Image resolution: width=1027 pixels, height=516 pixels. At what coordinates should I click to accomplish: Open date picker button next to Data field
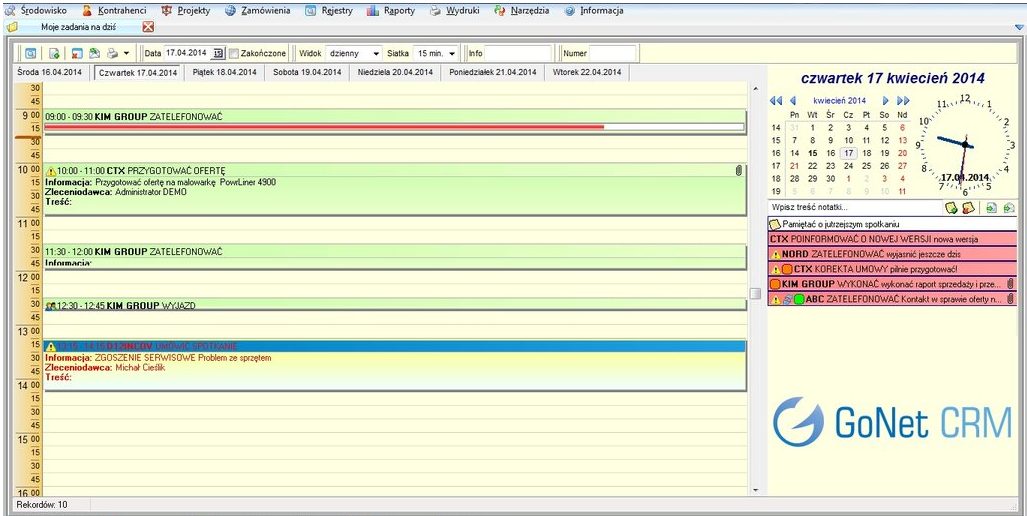point(218,53)
